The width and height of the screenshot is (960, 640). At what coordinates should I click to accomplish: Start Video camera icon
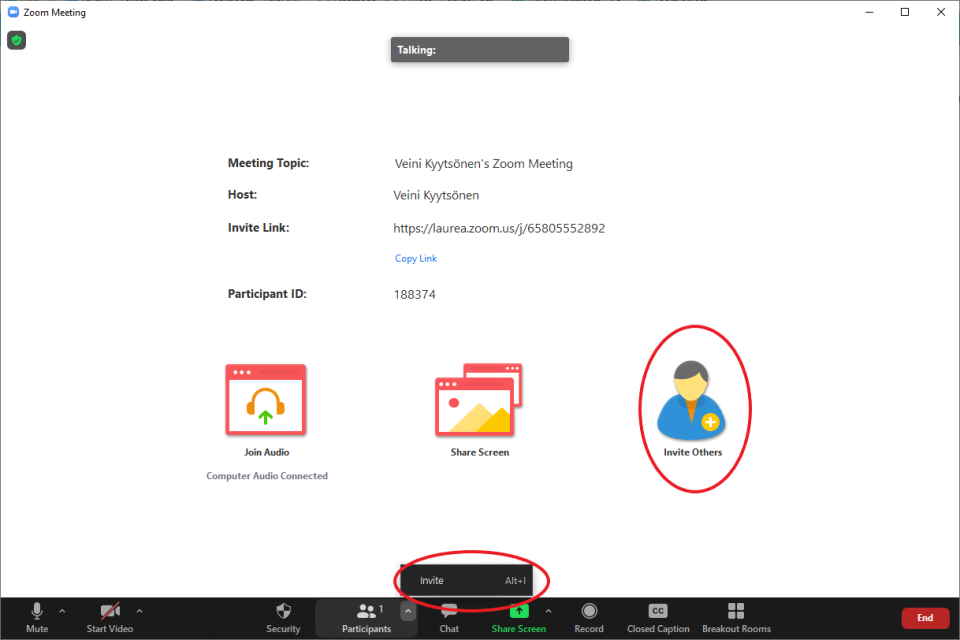(x=110, y=611)
